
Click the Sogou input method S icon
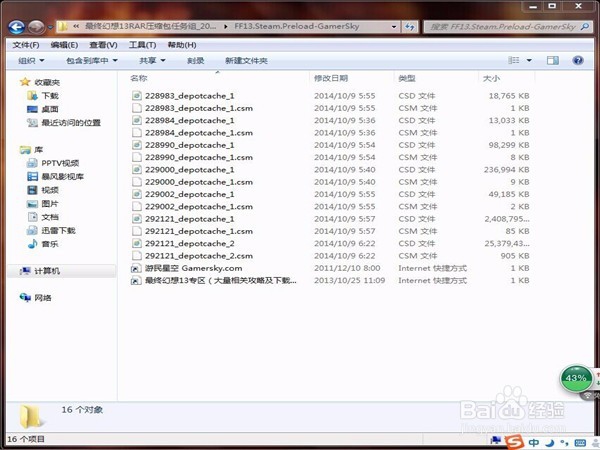514,442
